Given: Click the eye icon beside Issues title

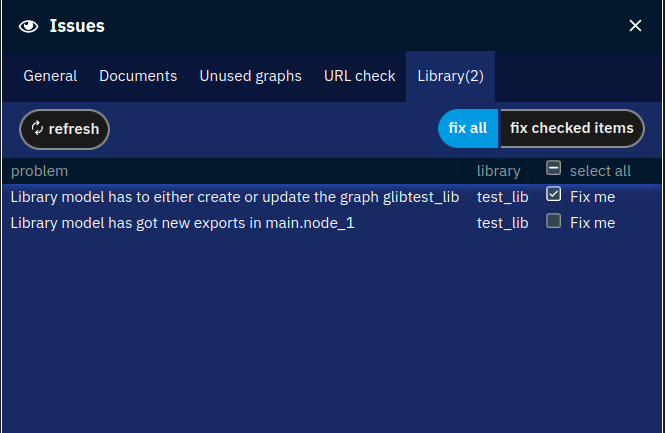Looking at the screenshot, I should (28, 26).
